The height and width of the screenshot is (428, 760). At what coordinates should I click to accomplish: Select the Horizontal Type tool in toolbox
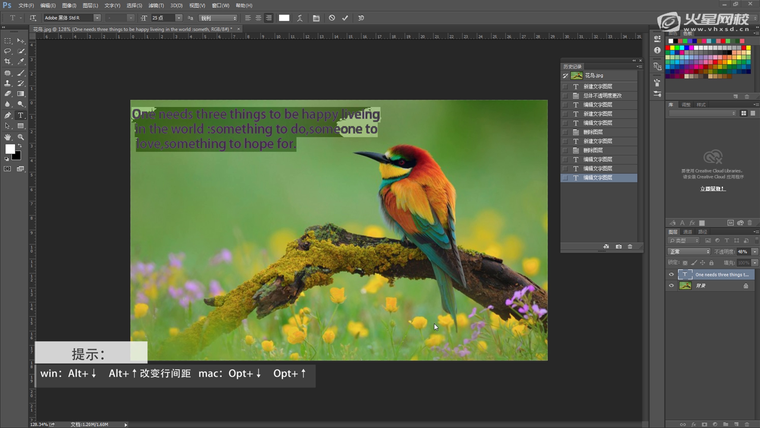pos(20,116)
